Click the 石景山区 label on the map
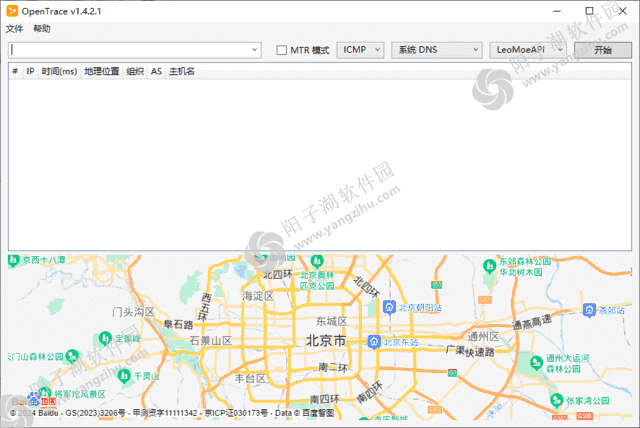Image resolution: width=640 pixels, height=428 pixels. pos(211,340)
